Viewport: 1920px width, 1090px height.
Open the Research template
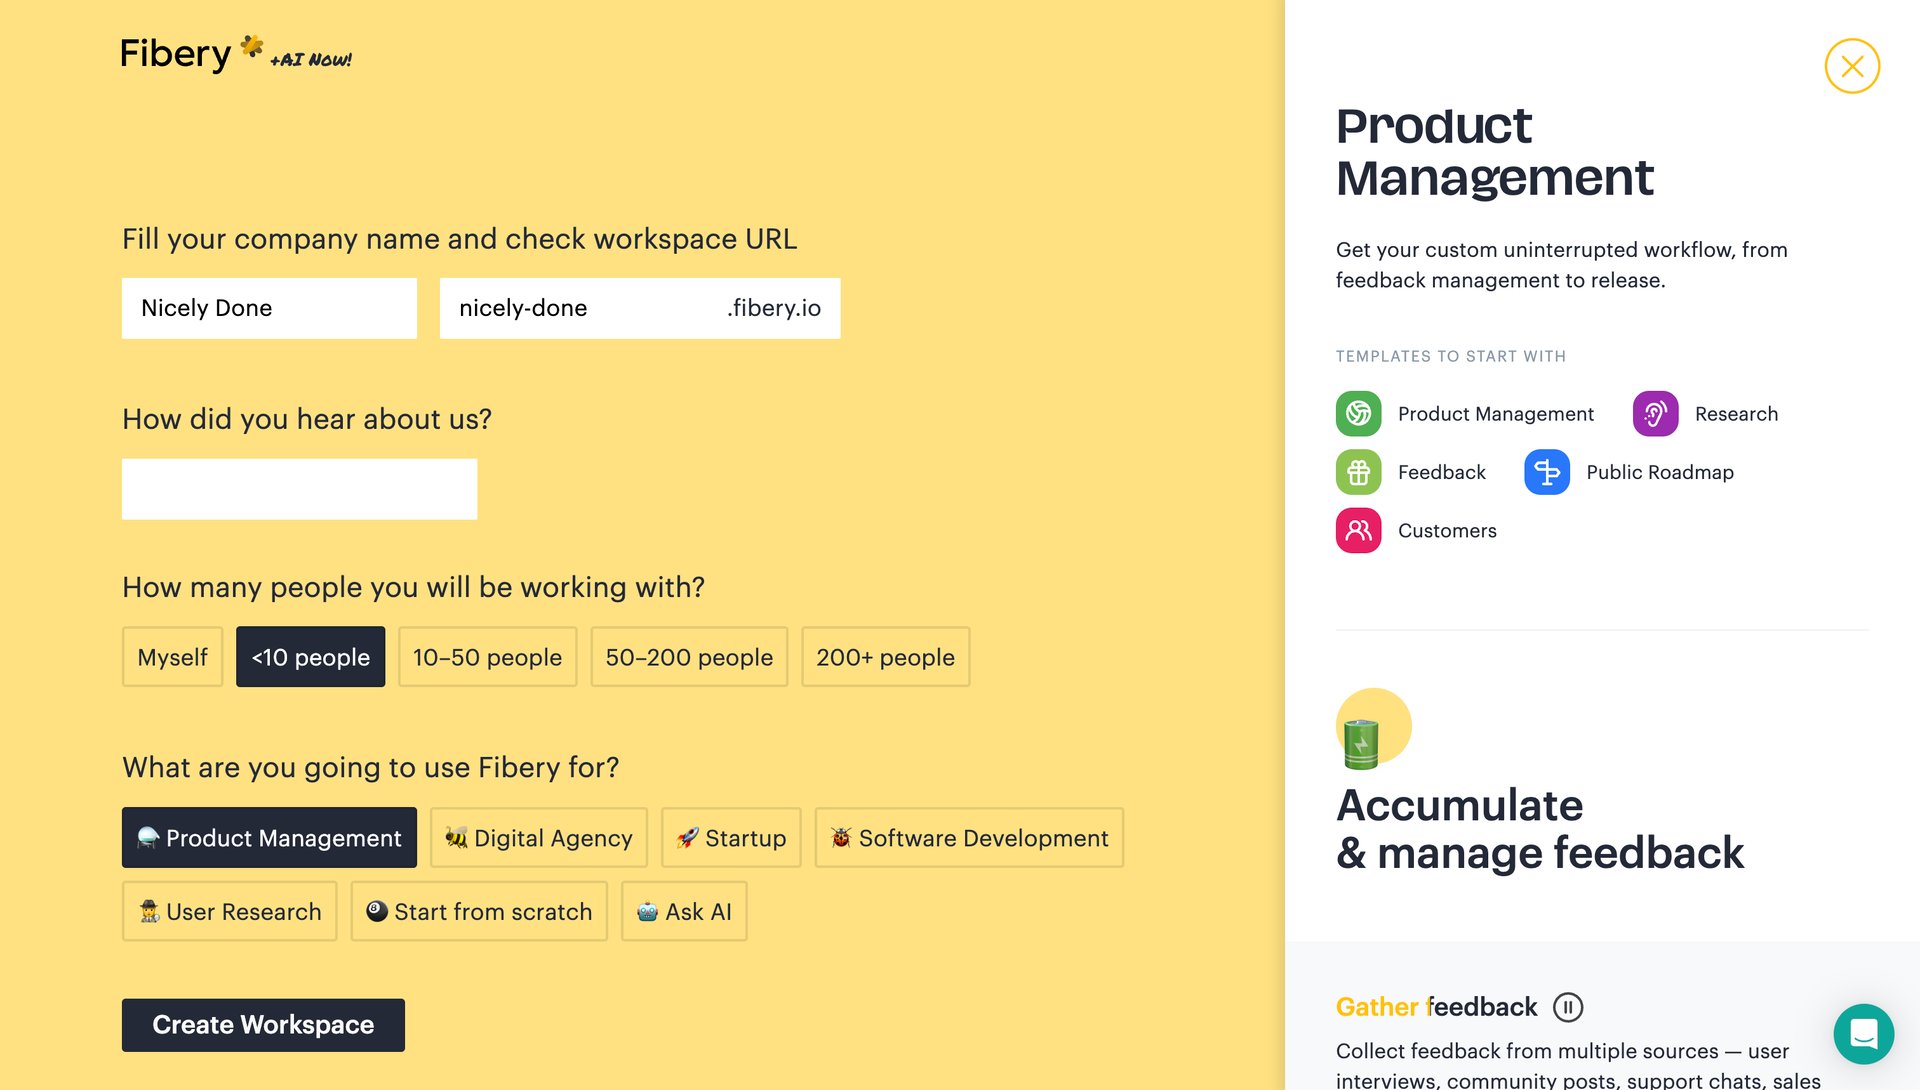click(x=1736, y=413)
